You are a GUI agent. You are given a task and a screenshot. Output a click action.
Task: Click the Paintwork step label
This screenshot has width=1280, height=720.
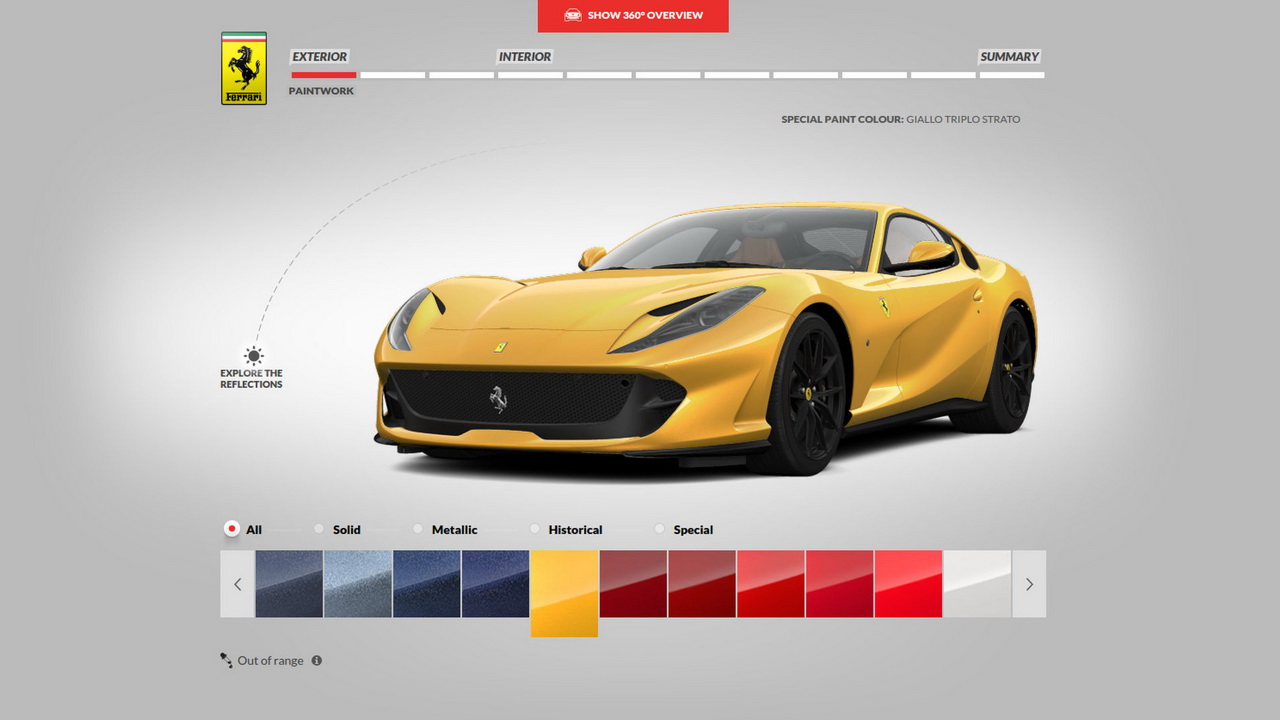(x=321, y=91)
